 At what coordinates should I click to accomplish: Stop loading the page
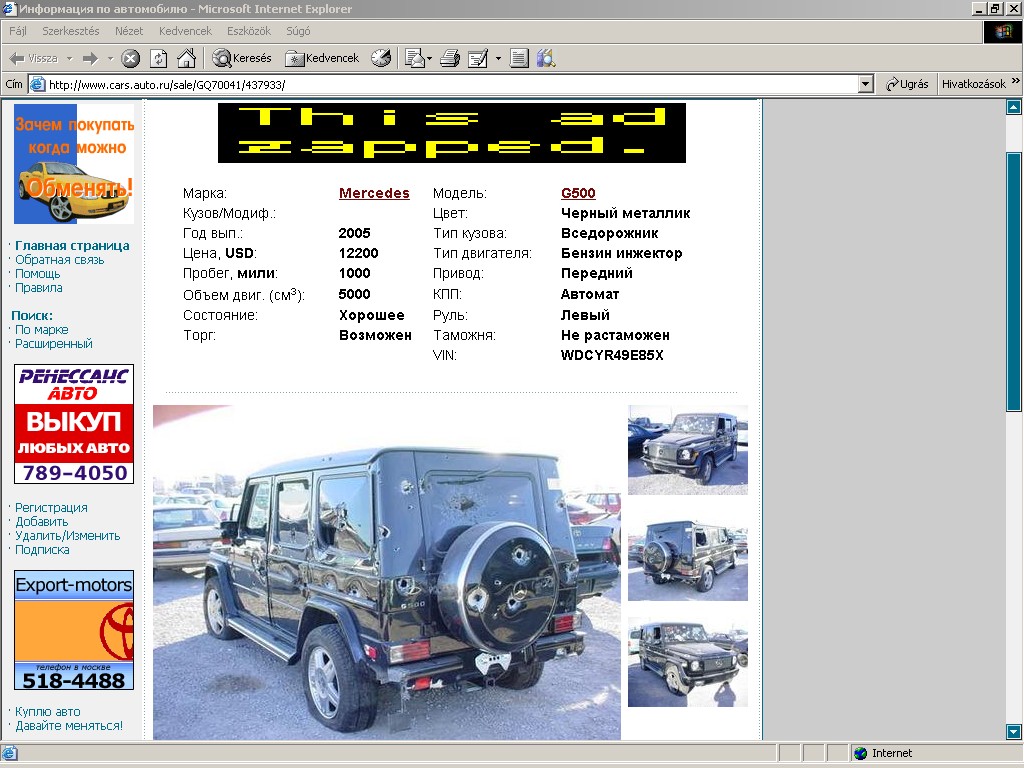pos(131,59)
